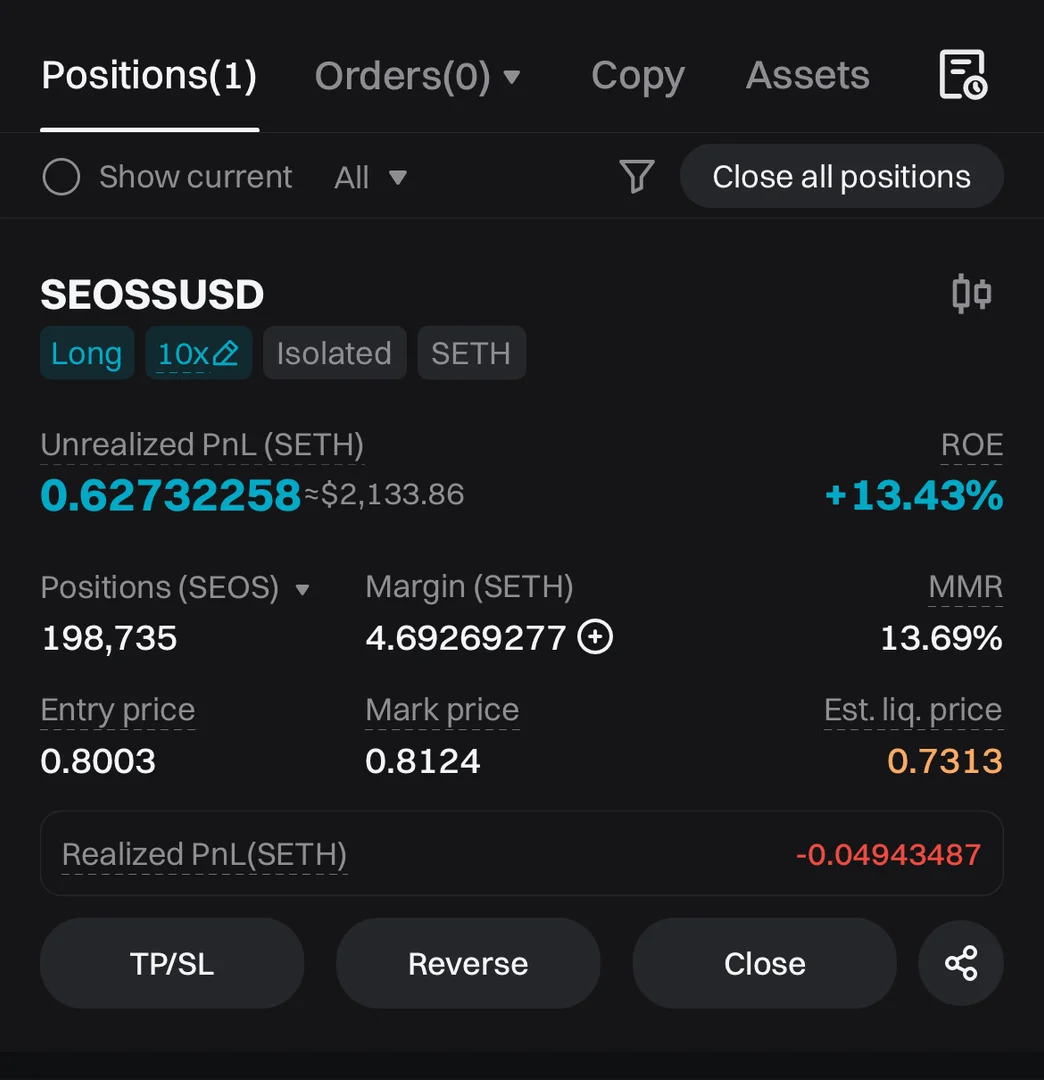1044x1080 pixels.
Task: Open the SEOSSUSD candlestick chart icon
Action: coord(971,294)
